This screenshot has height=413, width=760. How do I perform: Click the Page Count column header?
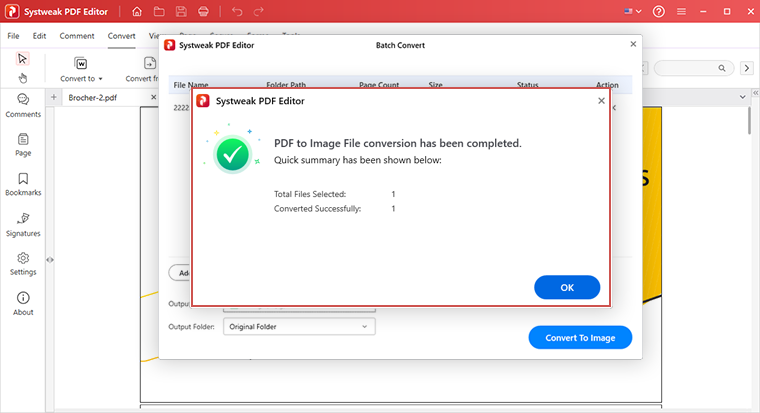click(x=379, y=85)
